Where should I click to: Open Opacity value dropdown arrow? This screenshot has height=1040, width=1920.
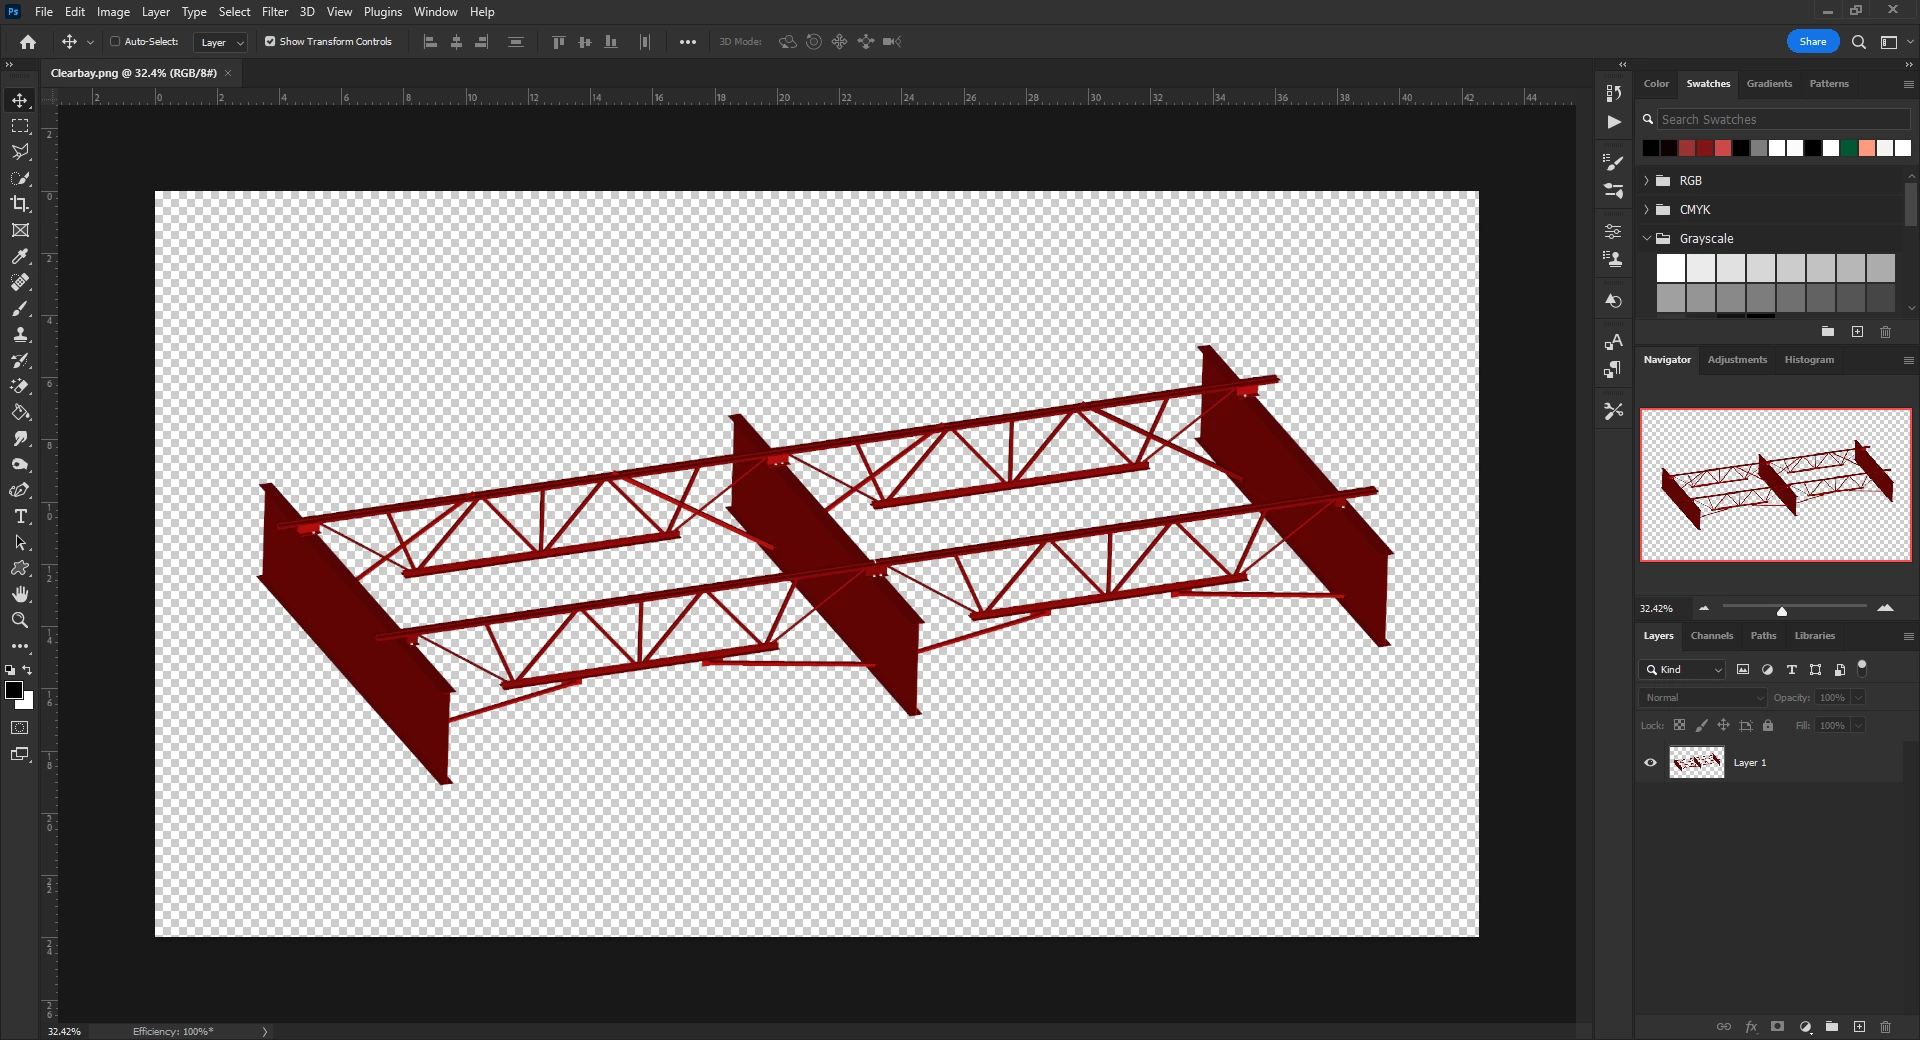click(1859, 698)
